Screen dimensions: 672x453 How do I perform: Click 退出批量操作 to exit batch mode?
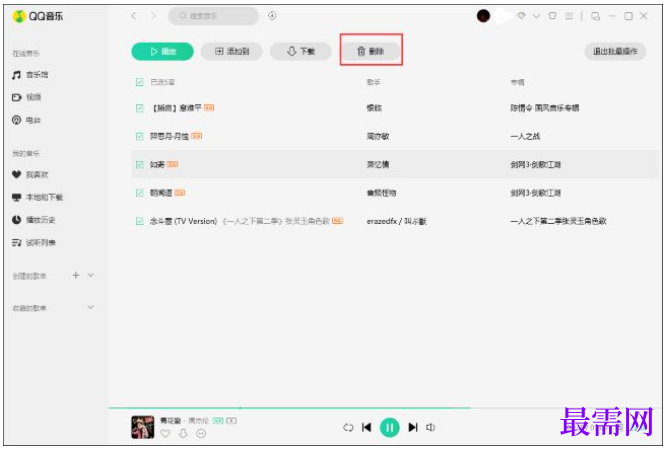[x=615, y=51]
